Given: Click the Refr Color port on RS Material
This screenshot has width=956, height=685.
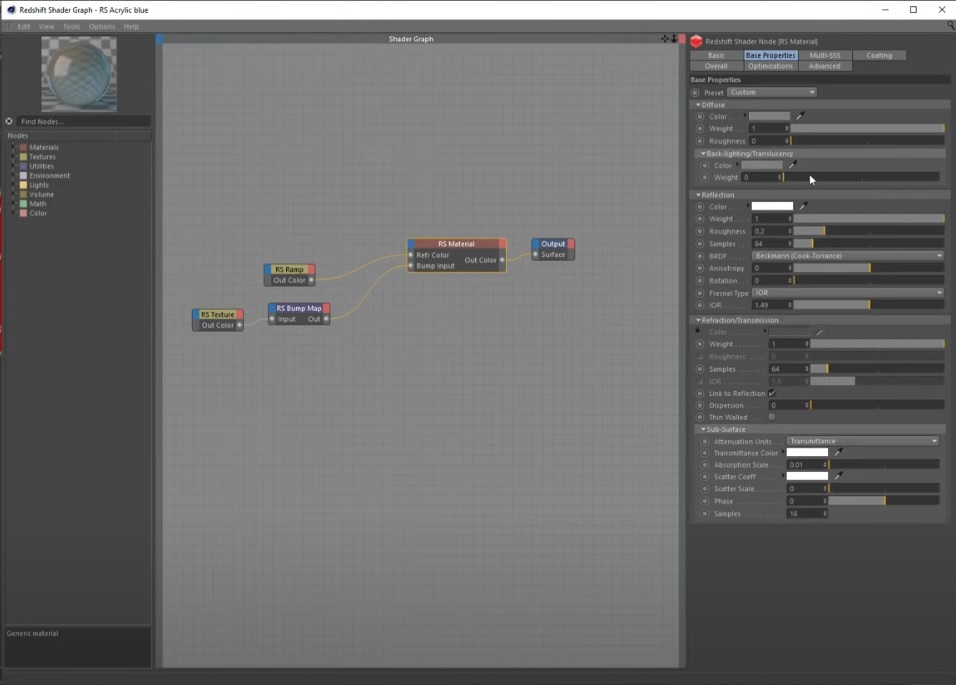Looking at the screenshot, I should click(x=411, y=255).
